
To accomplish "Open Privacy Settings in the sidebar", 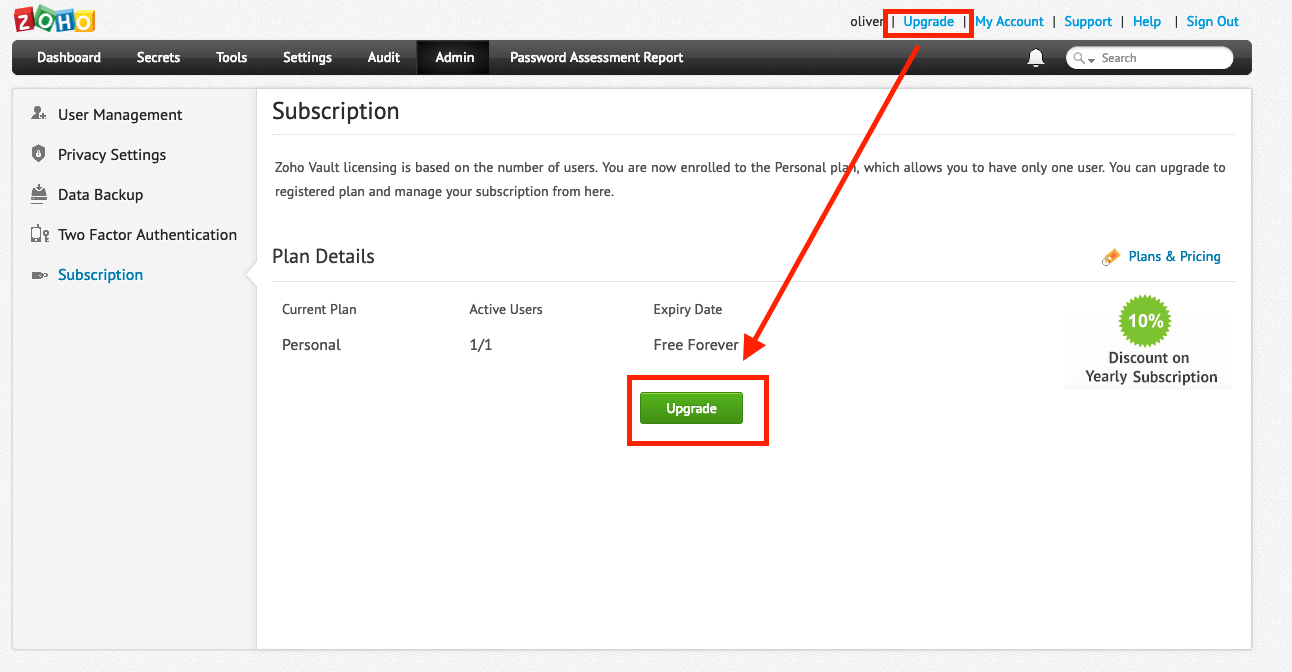I will [x=112, y=155].
